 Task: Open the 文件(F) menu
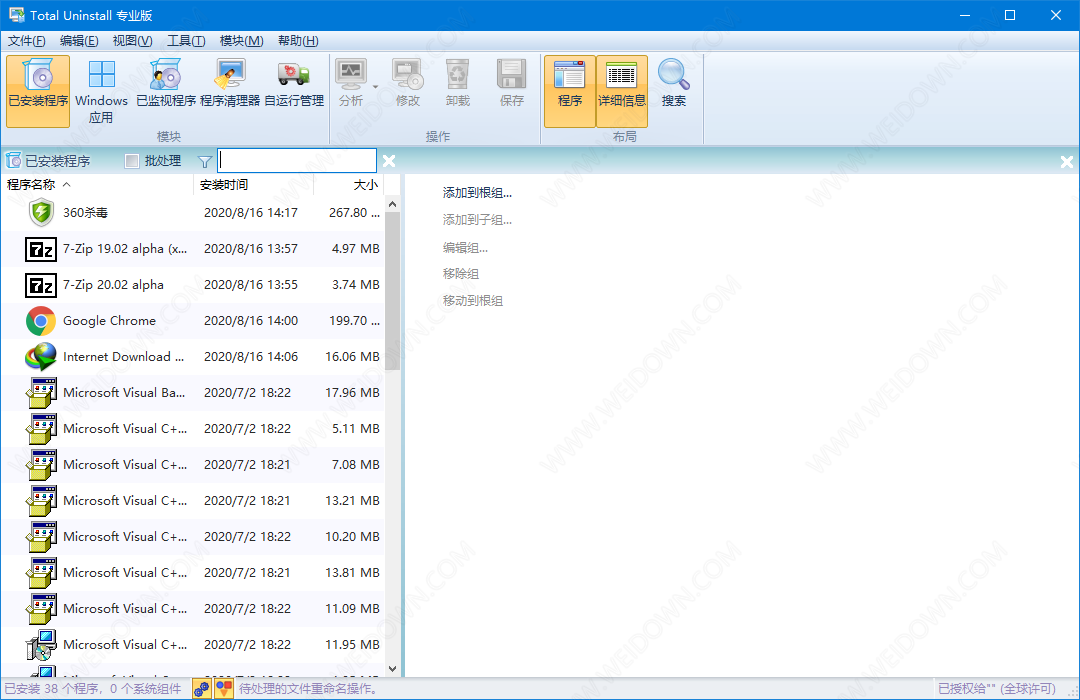pos(26,41)
